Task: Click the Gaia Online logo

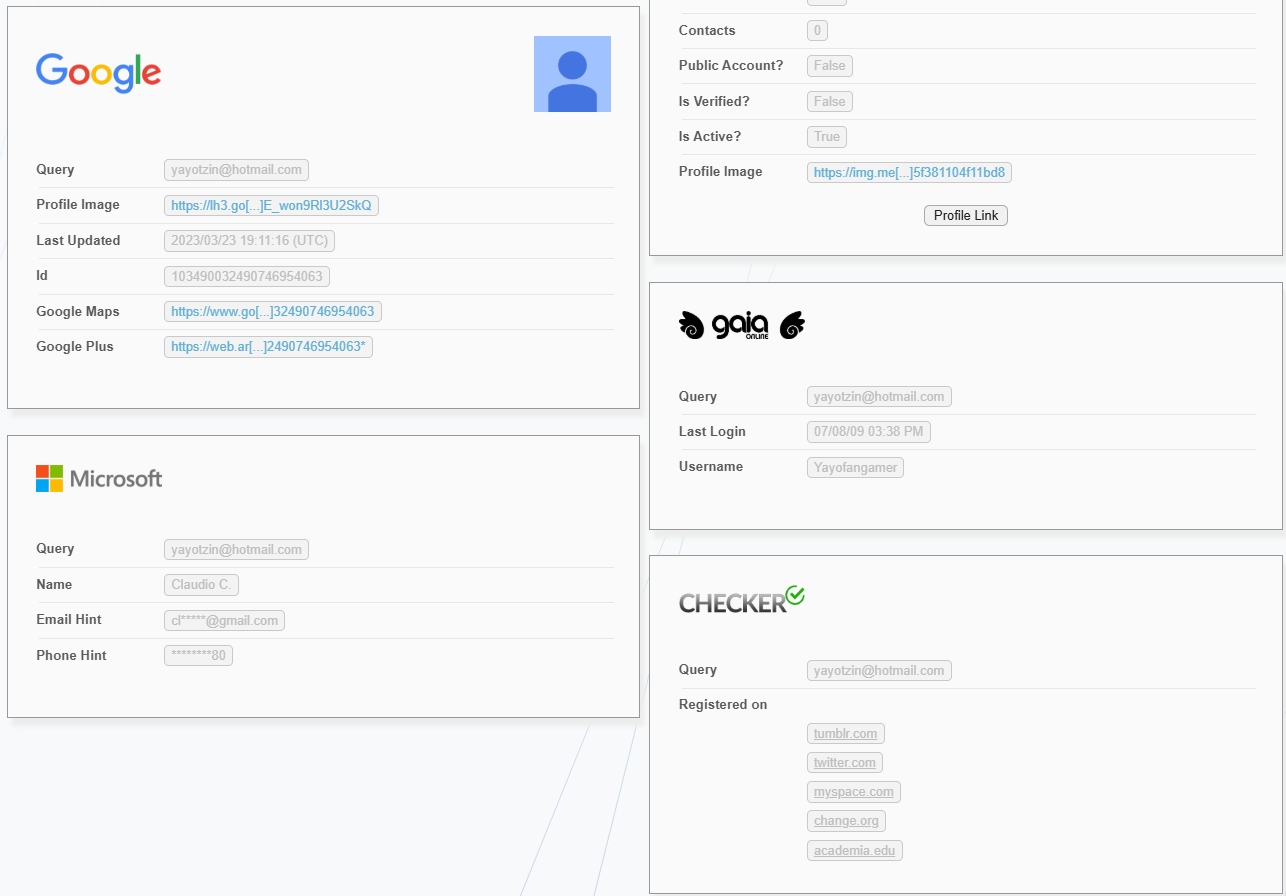Action: 742,325
